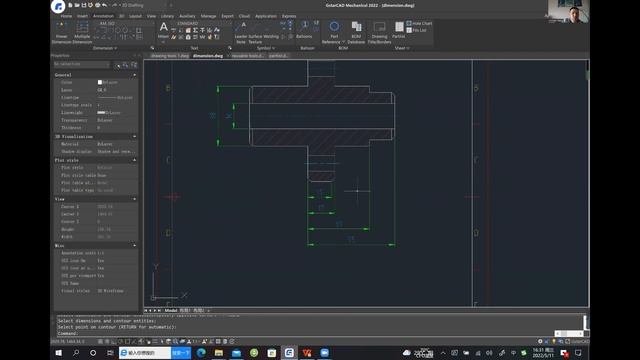
Task: Click the Hole Chart tool
Action: (419, 23)
